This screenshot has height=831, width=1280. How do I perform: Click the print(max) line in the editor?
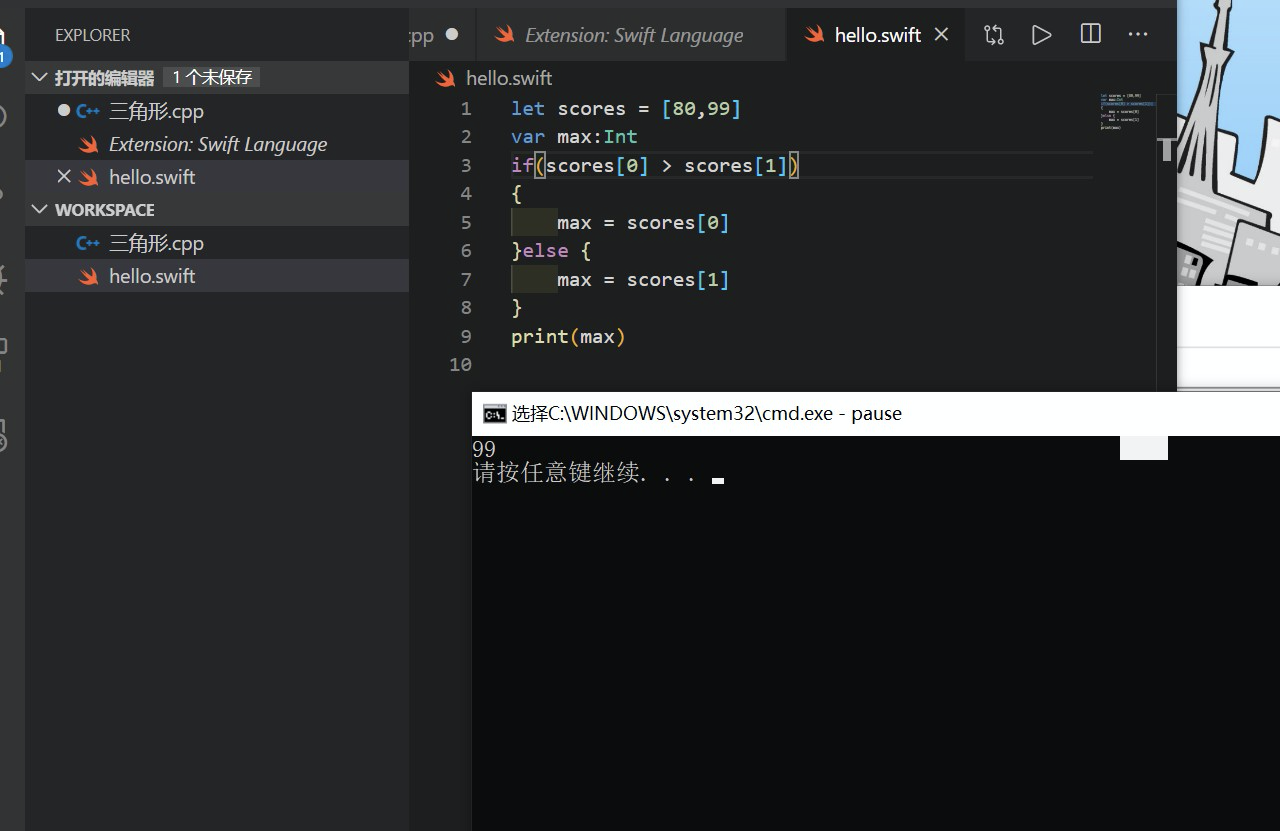tap(568, 336)
